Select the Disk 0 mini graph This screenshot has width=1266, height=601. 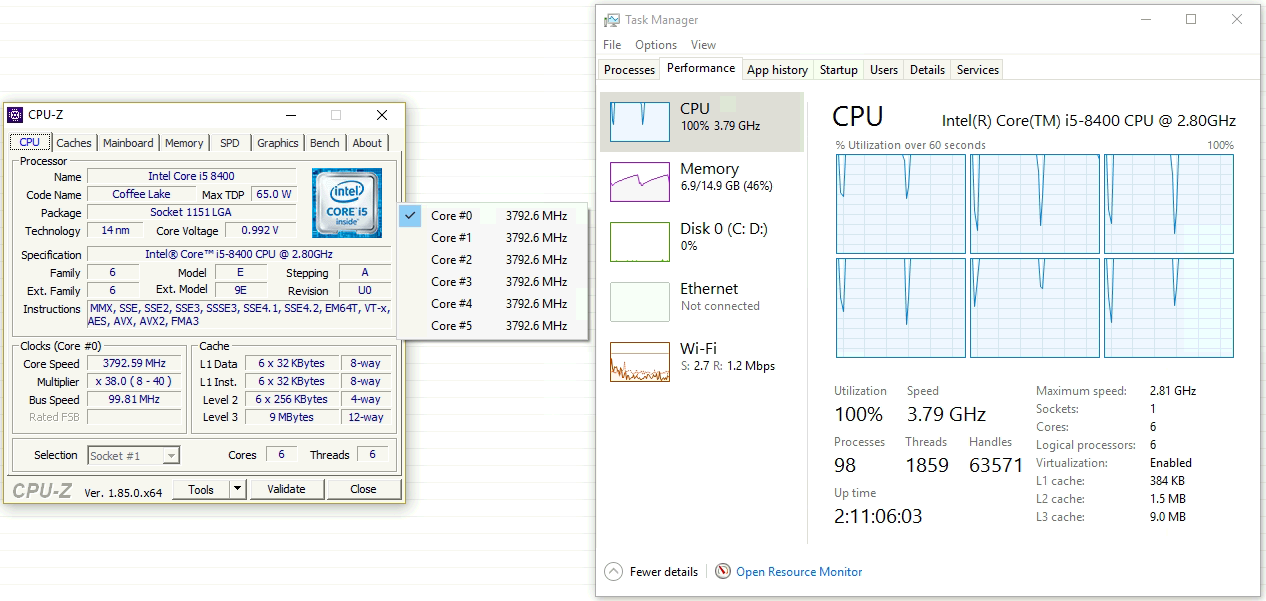point(640,242)
